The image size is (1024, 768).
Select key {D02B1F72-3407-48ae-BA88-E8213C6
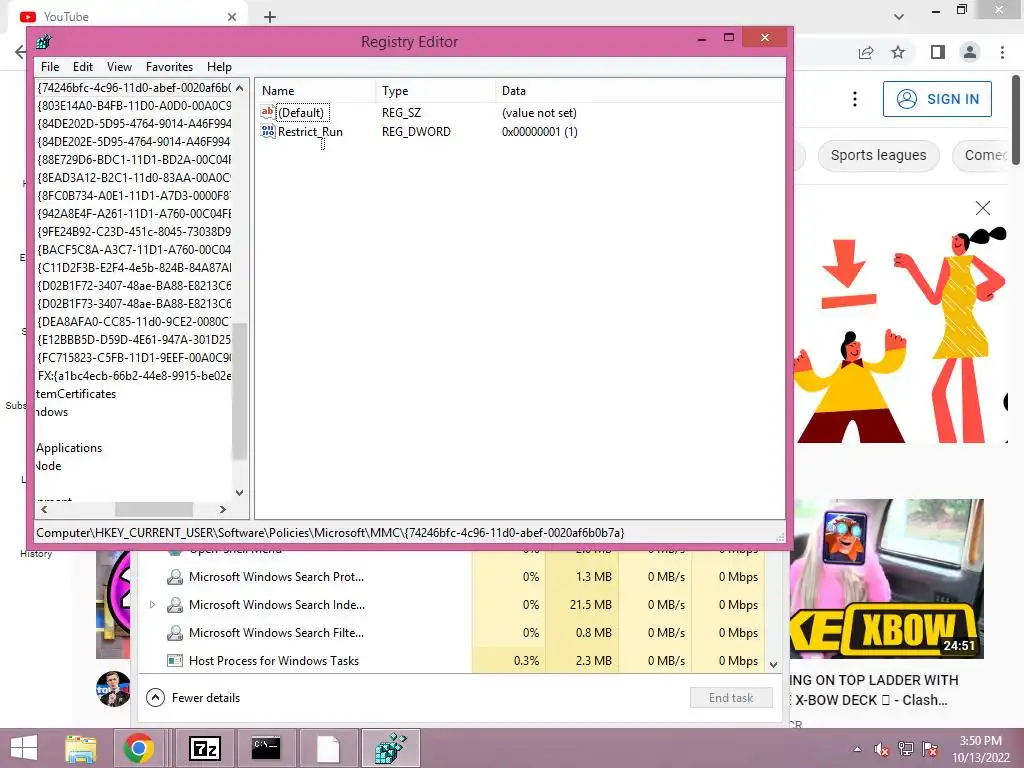(134, 286)
